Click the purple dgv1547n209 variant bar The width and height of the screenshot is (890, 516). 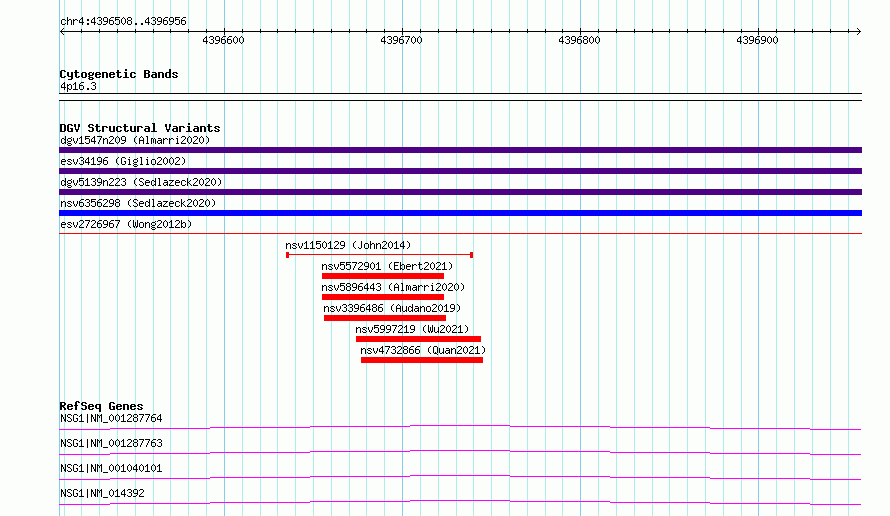tap(460, 150)
